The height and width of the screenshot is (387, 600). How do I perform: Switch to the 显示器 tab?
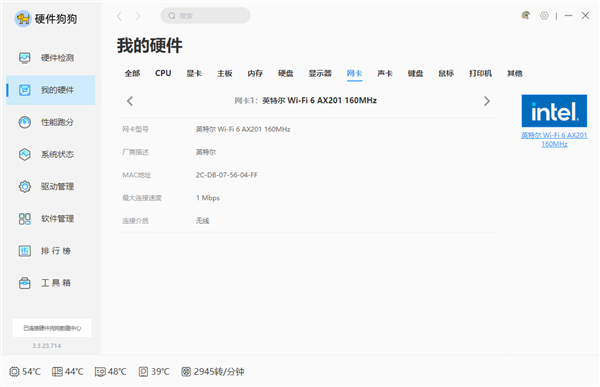pyautogui.click(x=320, y=73)
